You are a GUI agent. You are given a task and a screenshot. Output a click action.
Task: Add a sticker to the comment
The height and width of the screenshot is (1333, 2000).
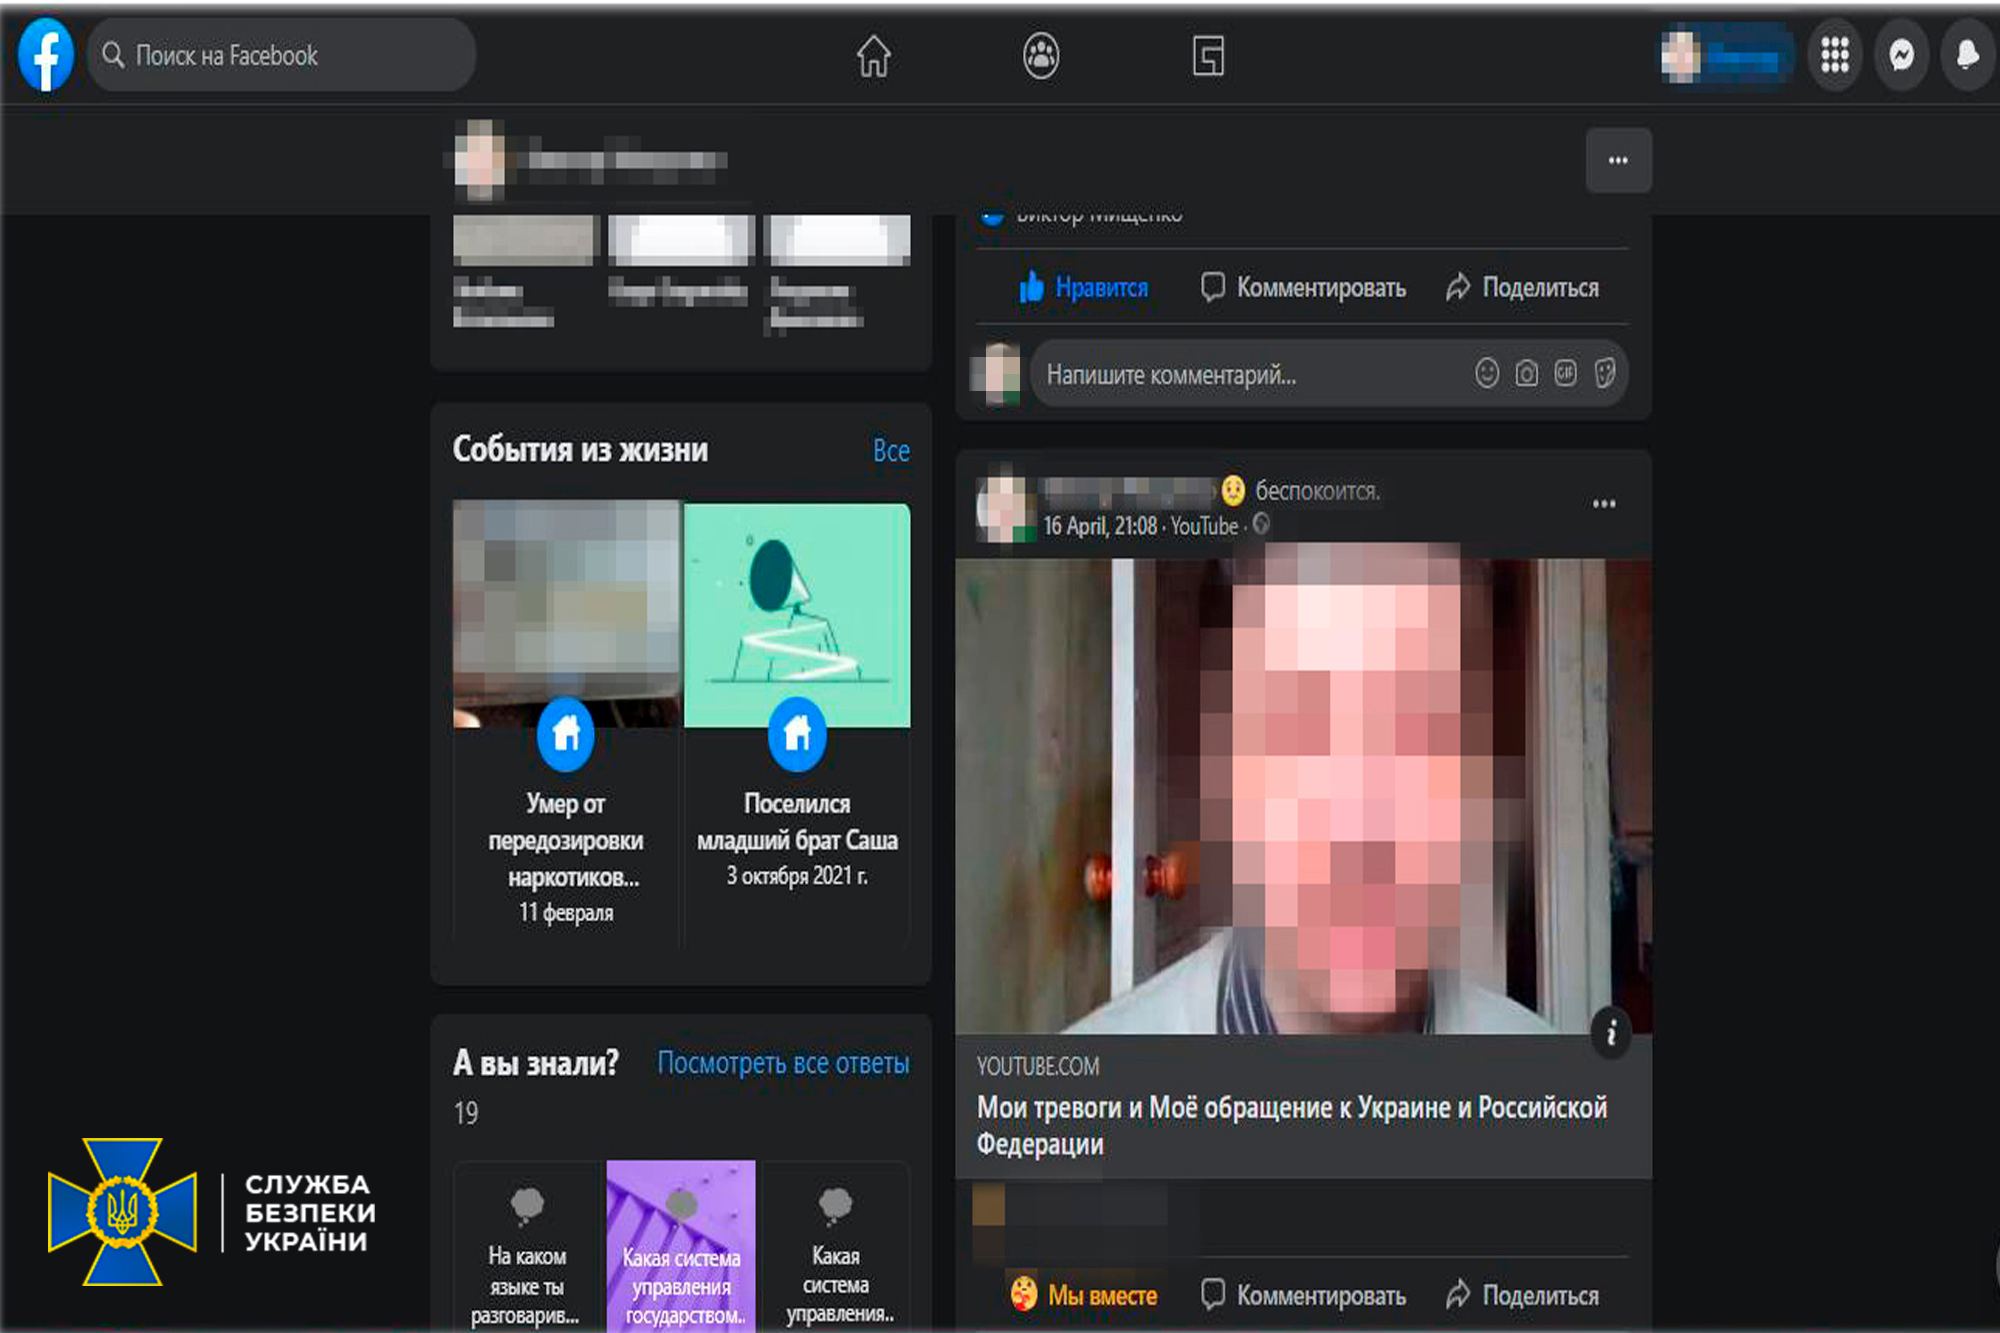click(x=1604, y=374)
